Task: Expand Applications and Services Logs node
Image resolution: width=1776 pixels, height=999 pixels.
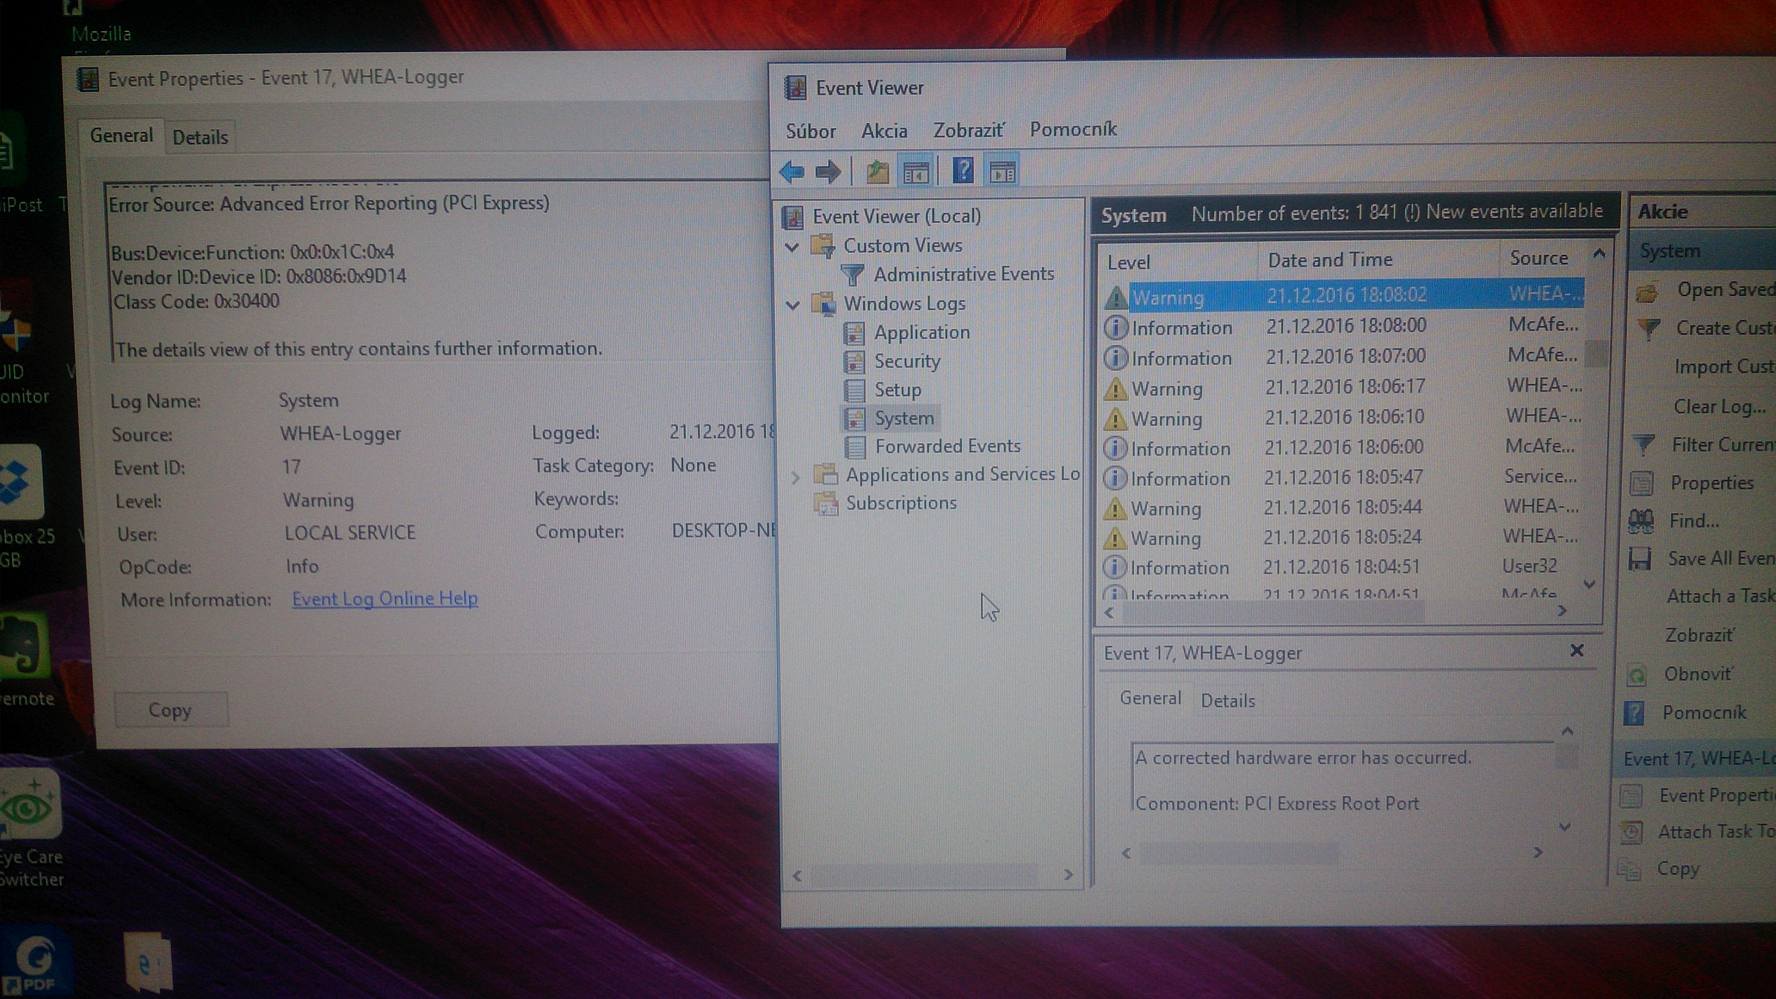Action: click(795, 477)
